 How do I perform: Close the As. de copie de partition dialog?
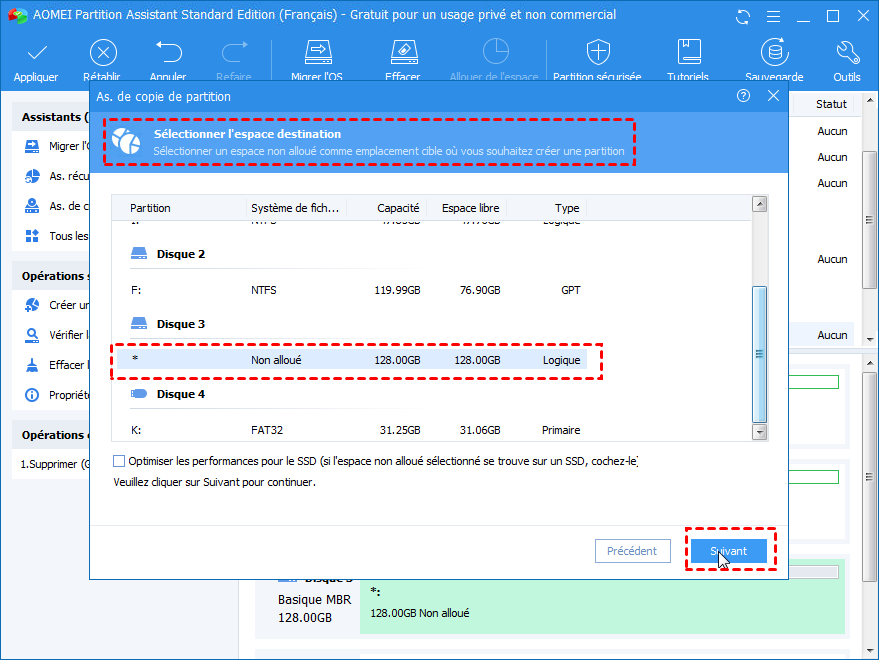(773, 96)
